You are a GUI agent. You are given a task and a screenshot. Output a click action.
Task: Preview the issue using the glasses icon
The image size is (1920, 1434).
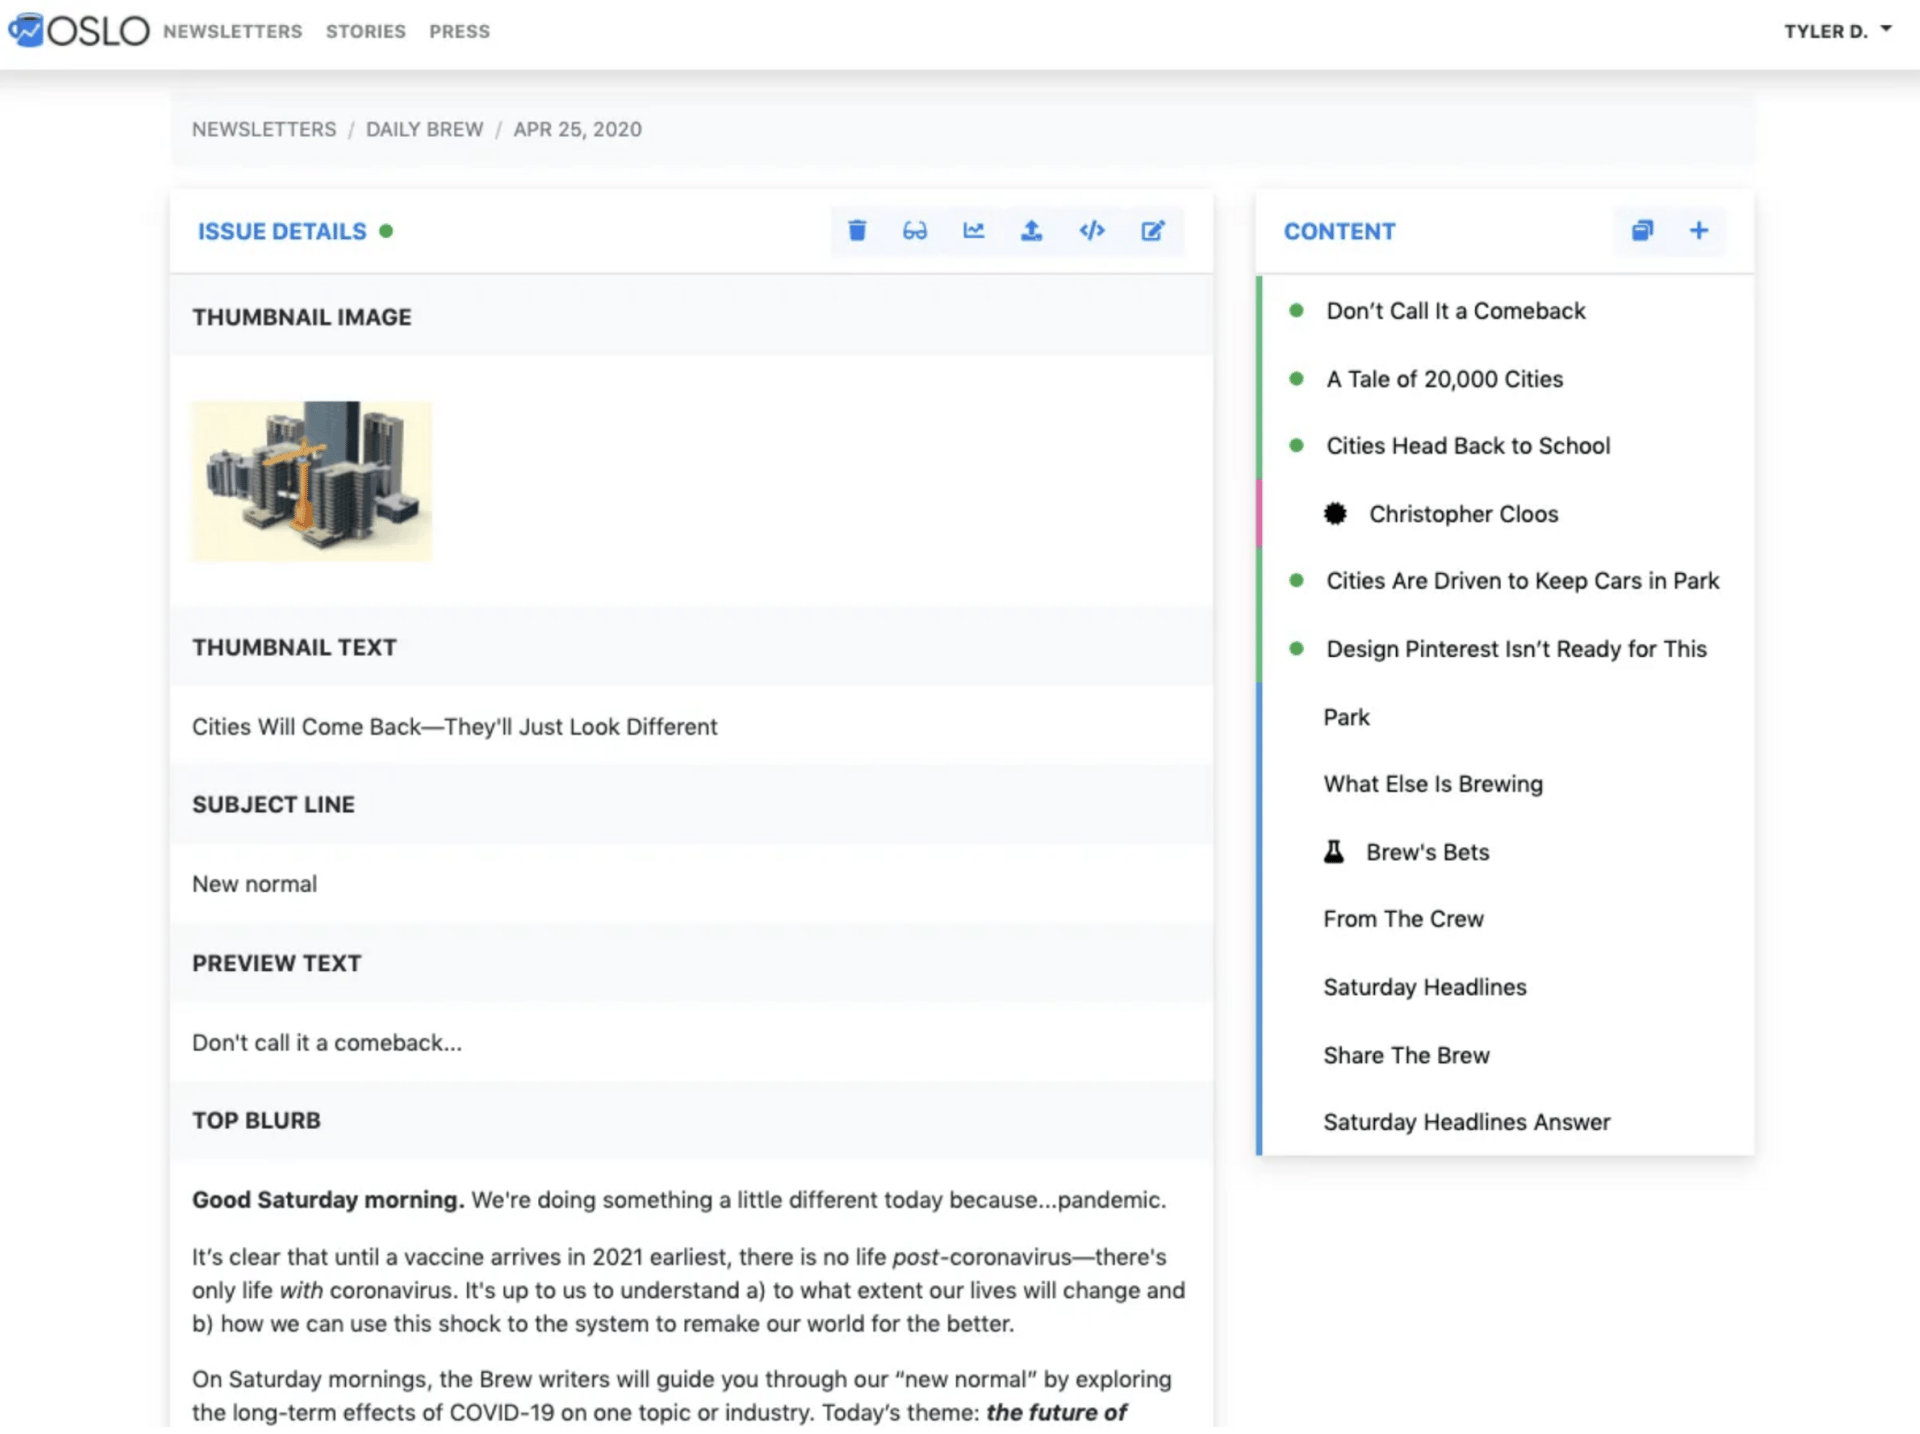(x=915, y=231)
